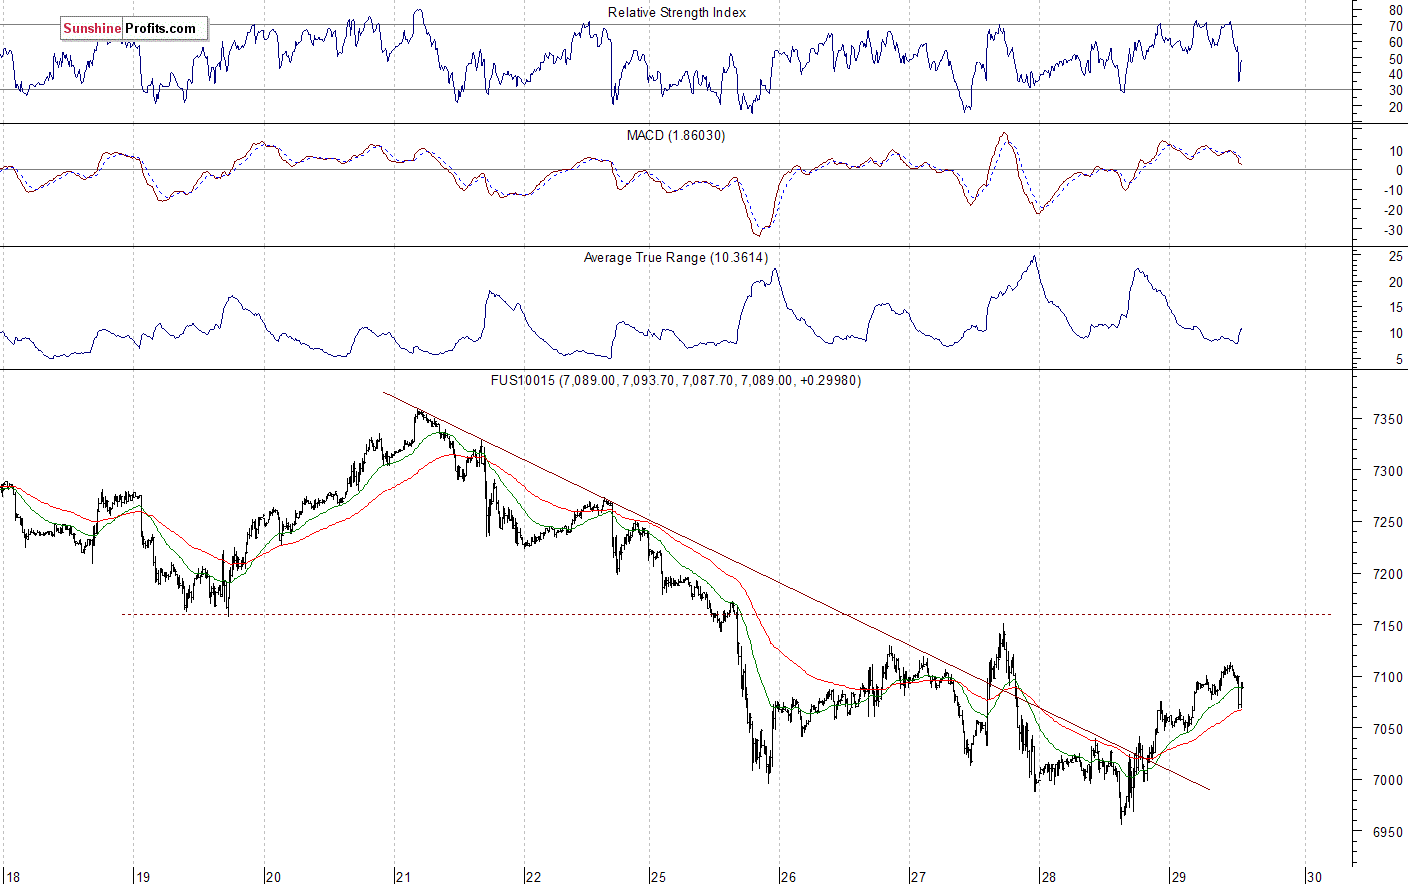Click date label 30 on time axis
1408x884 pixels.
click(1314, 877)
